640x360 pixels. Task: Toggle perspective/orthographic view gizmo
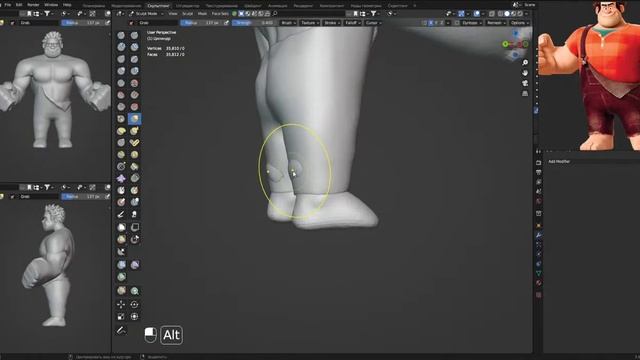[525, 93]
